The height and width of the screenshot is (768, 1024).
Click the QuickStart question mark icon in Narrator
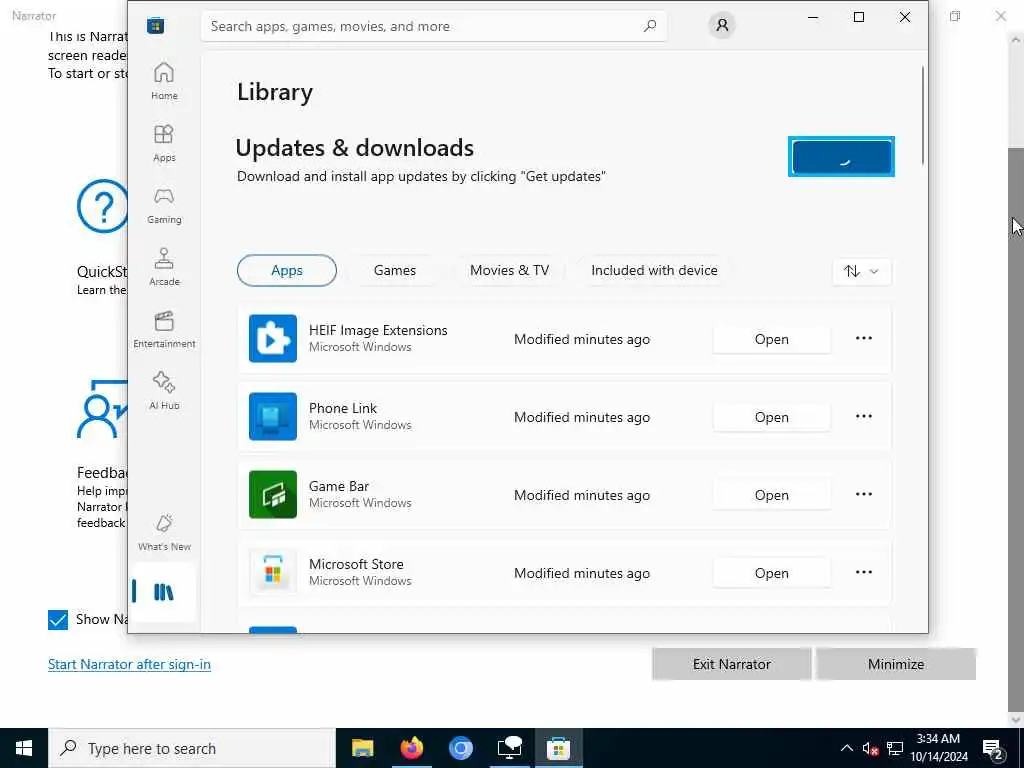click(x=103, y=206)
